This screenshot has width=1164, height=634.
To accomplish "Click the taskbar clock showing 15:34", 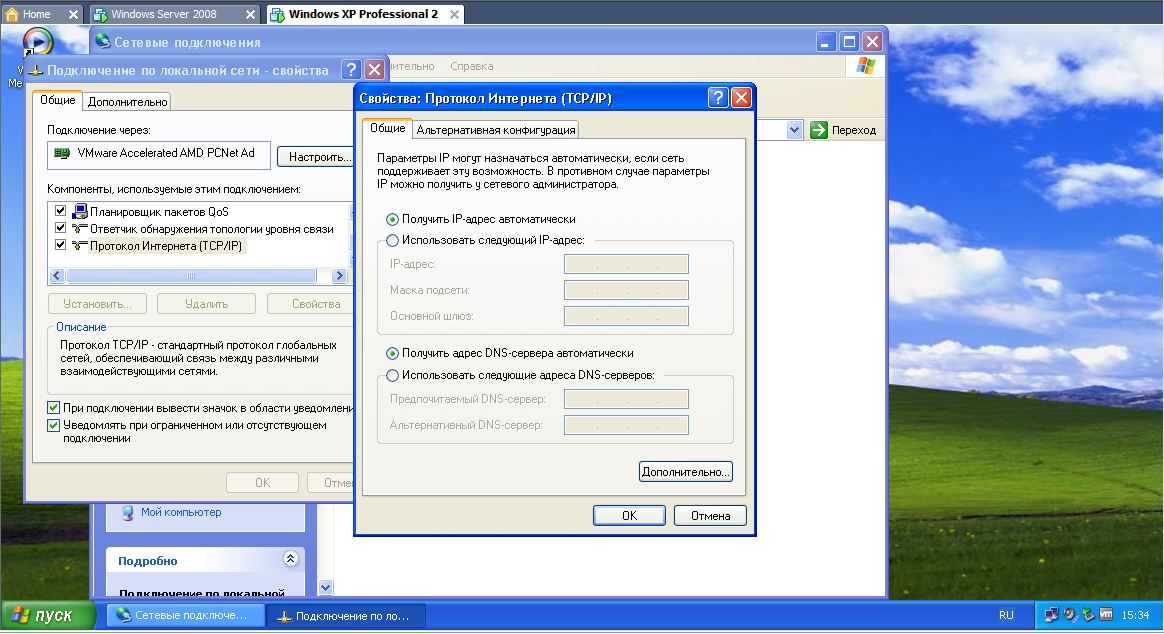I will pos(1135,615).
